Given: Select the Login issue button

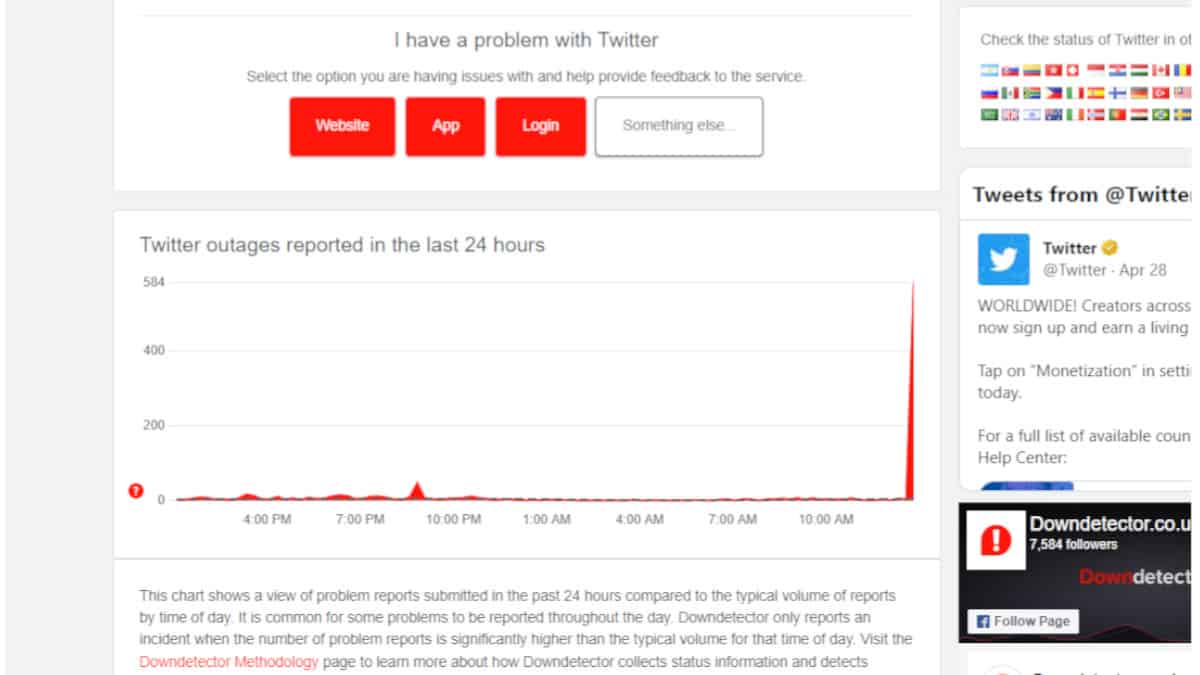Looking at the screenshot, I should [x=540, y=126].
